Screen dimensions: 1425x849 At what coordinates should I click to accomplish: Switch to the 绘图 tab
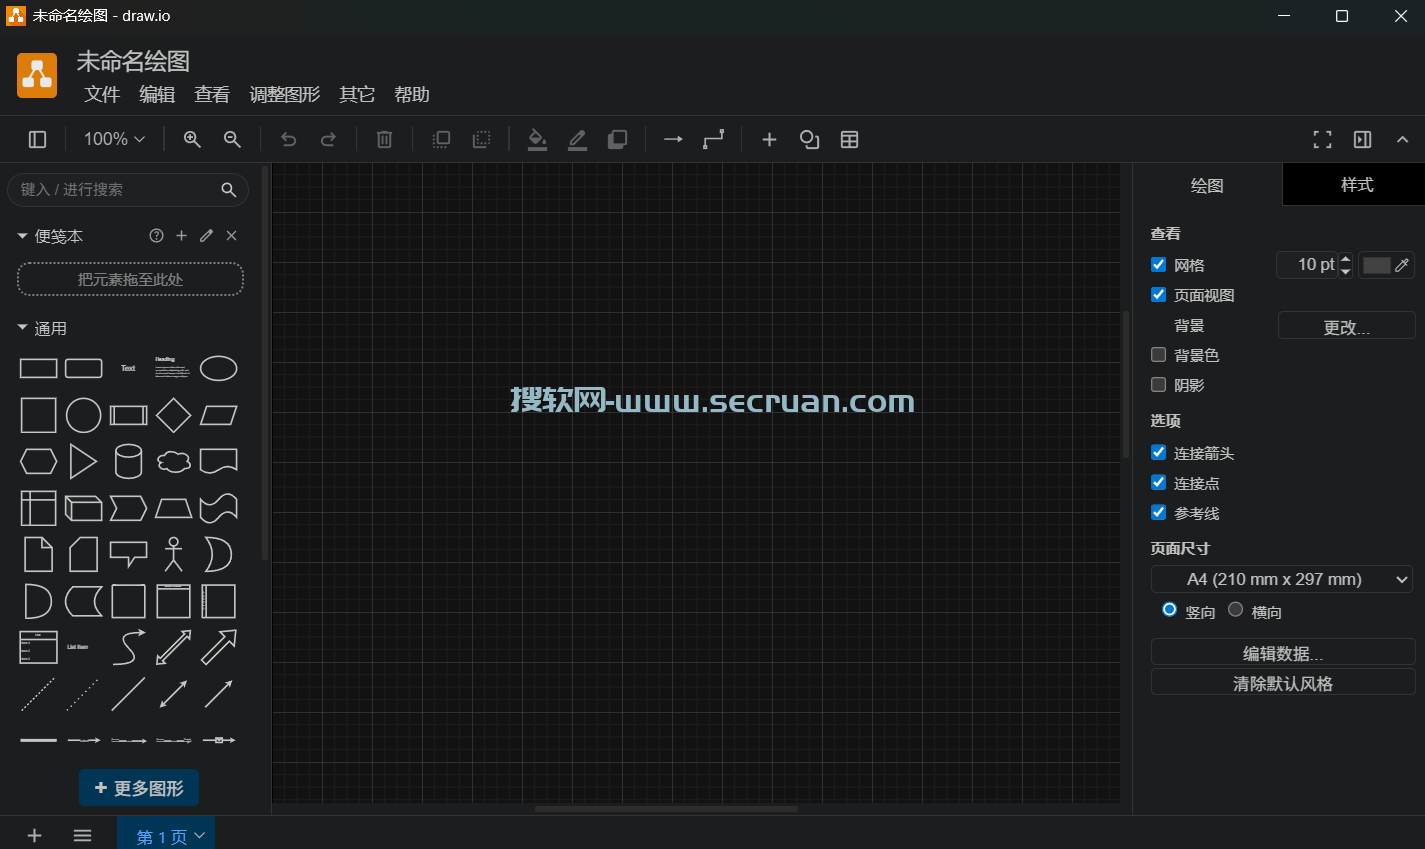pyautogui.click(x=1207, y=185)
